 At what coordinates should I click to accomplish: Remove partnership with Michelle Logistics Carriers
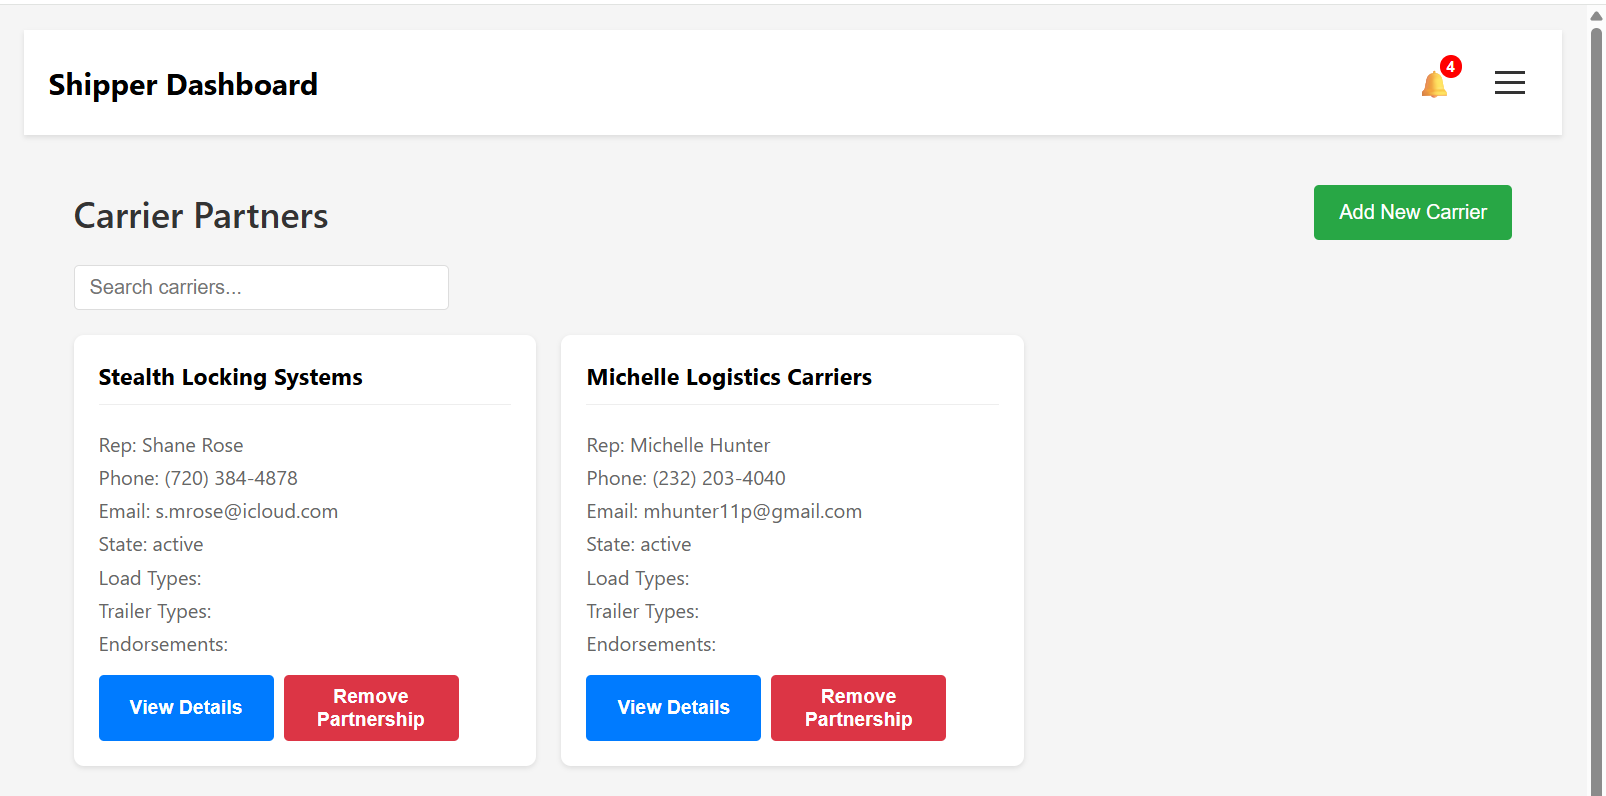click(858, 708)
